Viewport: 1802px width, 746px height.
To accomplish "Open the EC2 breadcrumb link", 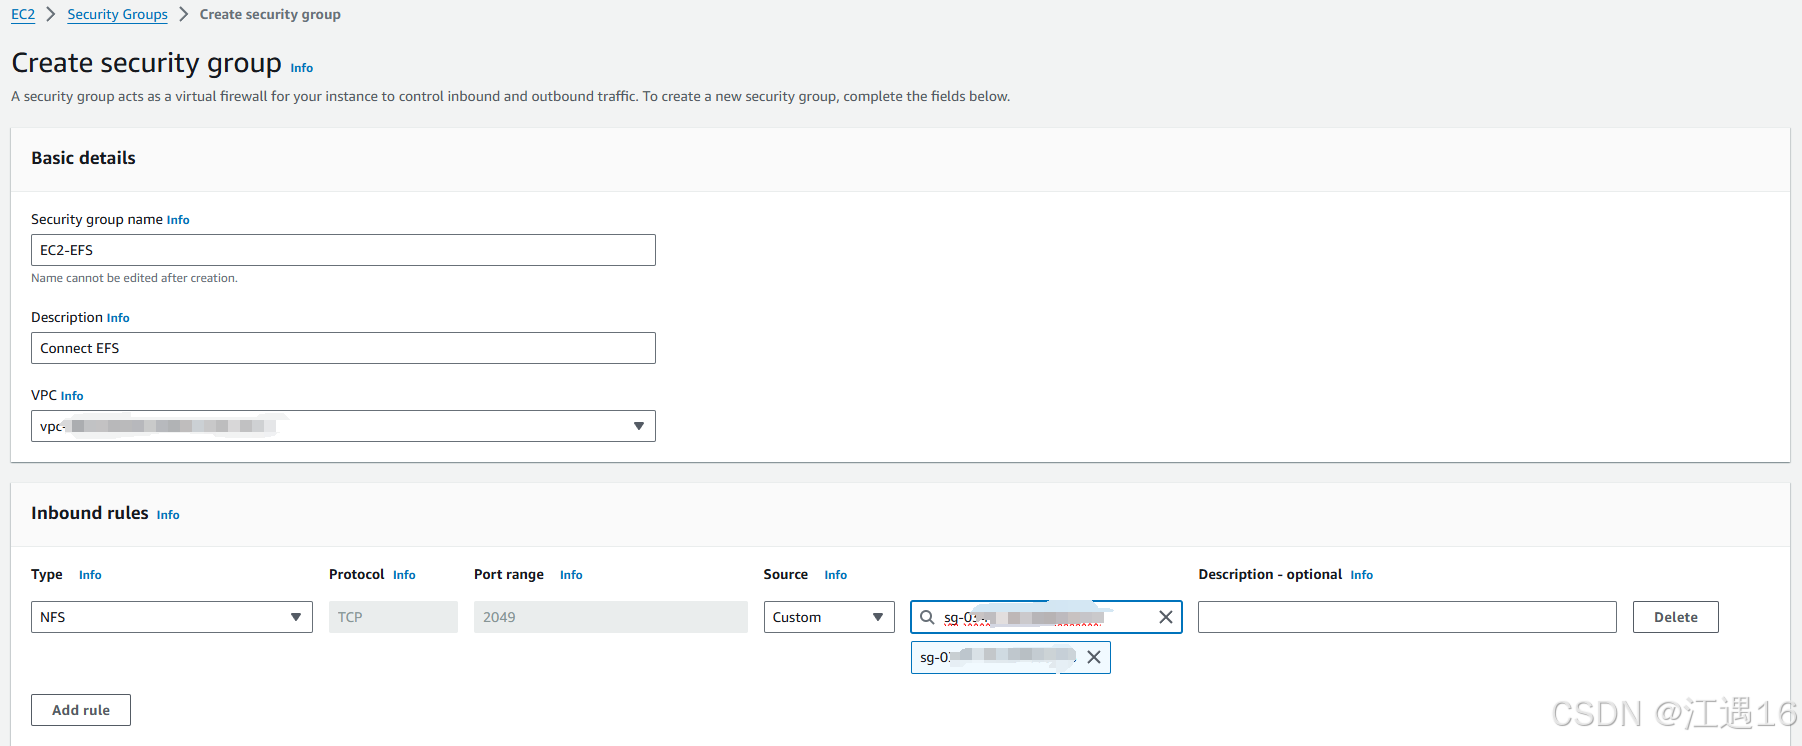I will pyautogui.click(x=23, y=14).
